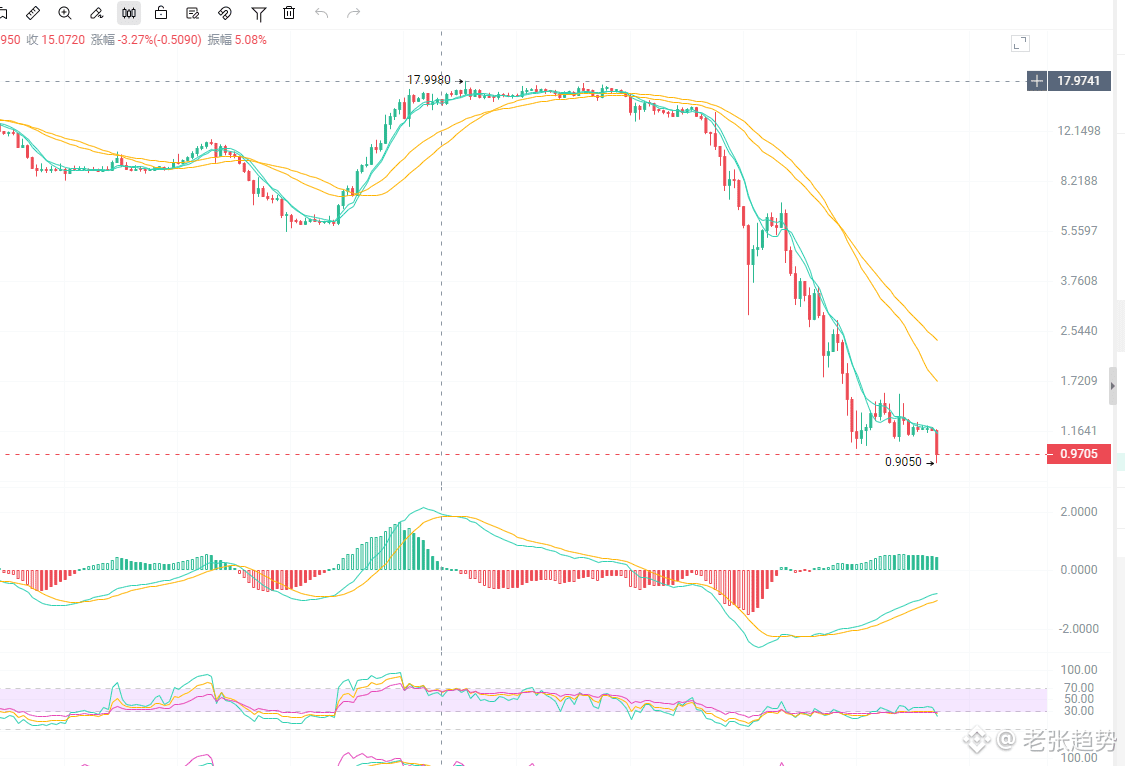Click the undo arrow
Viewport: 1125px width, 766px height.
[x=321, y=13]
